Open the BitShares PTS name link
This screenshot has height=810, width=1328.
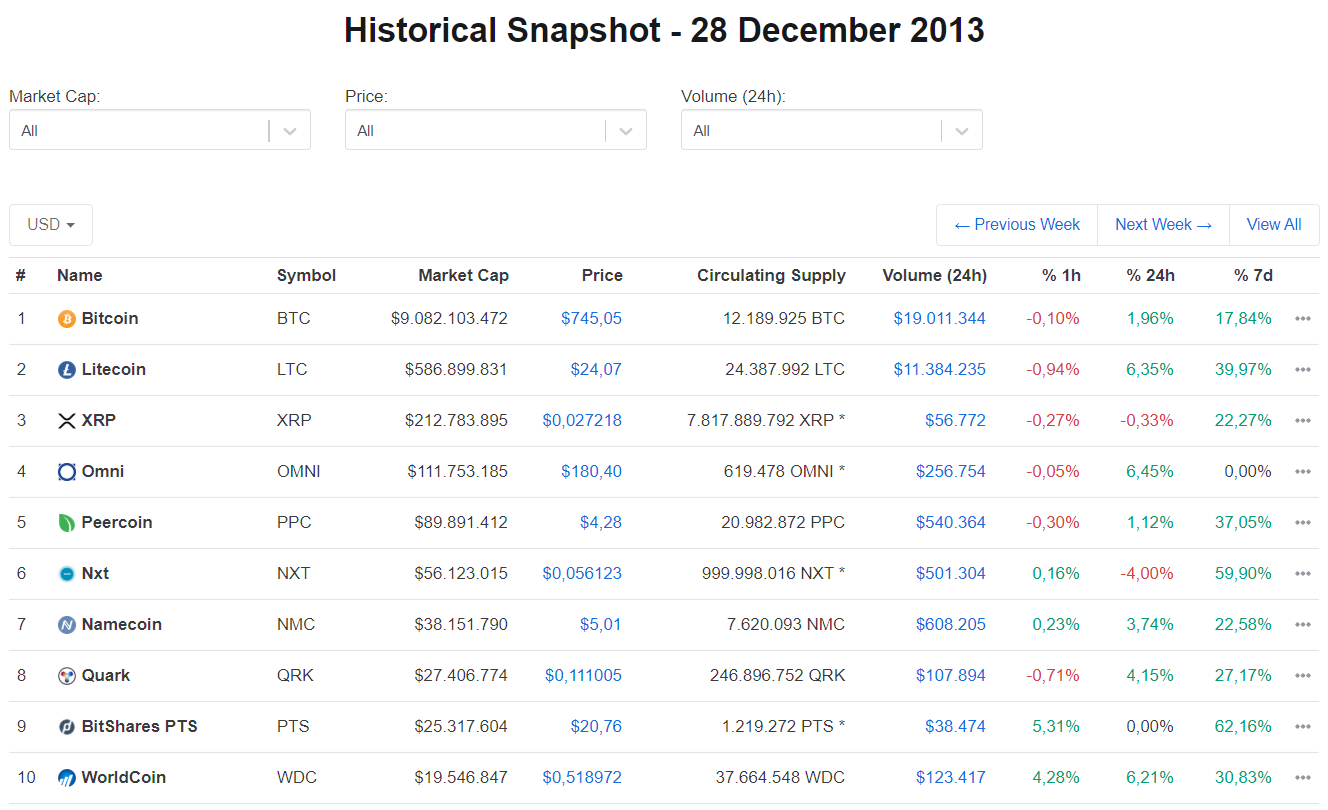[139, 727]
